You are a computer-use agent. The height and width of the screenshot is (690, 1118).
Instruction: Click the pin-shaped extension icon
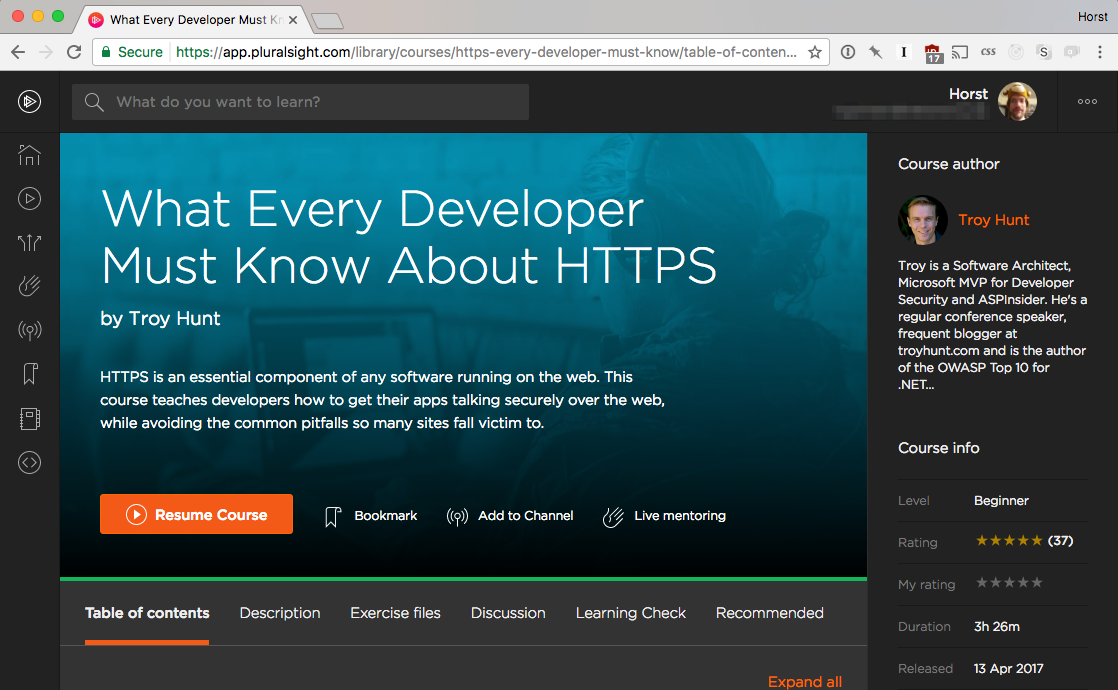pyautogui.click(x=876, y=52)
